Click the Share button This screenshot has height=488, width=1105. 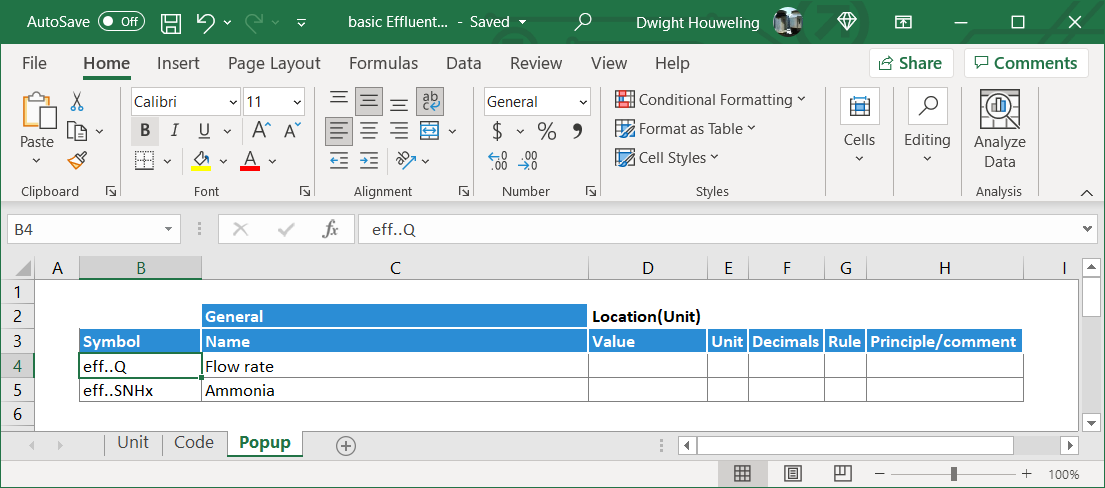pos(910,63)
